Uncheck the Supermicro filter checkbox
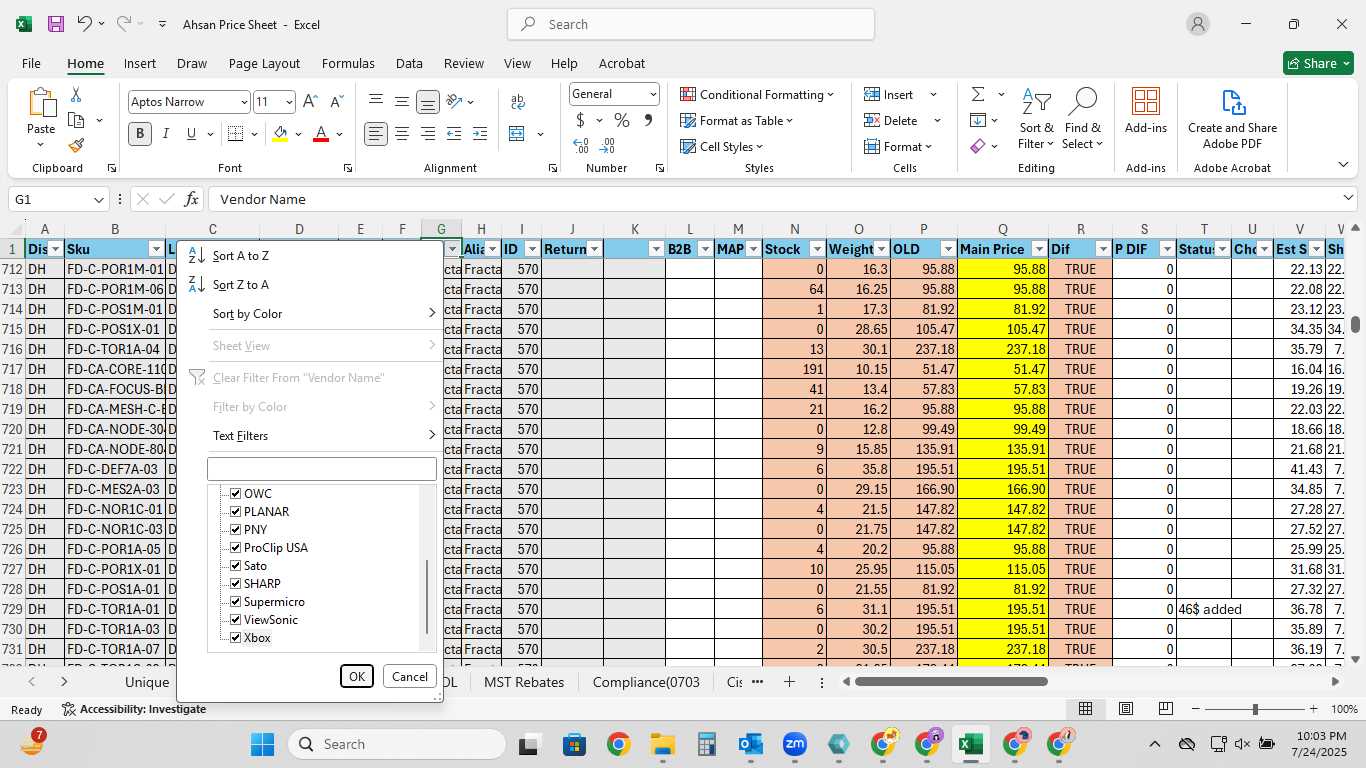 (236, 602)
